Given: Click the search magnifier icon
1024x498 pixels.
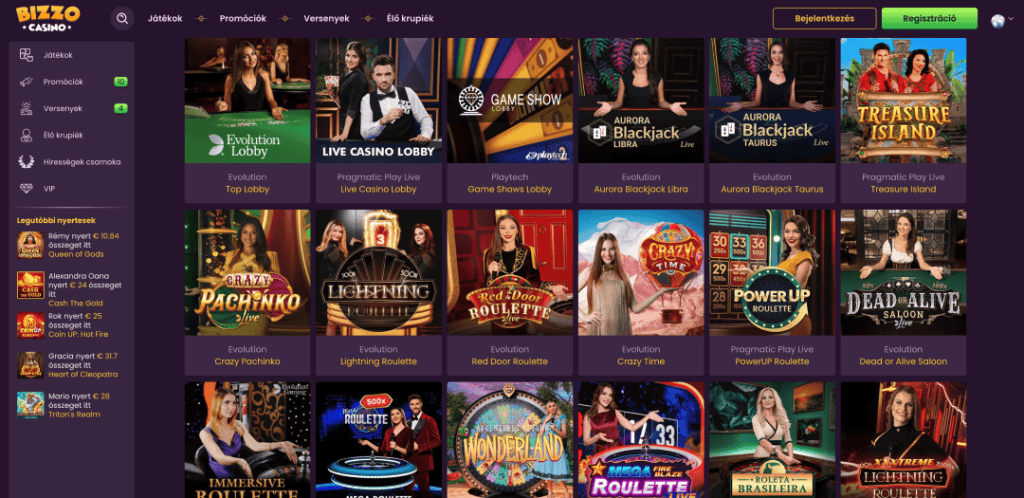Looking at the screenshot, I should 122,18.
